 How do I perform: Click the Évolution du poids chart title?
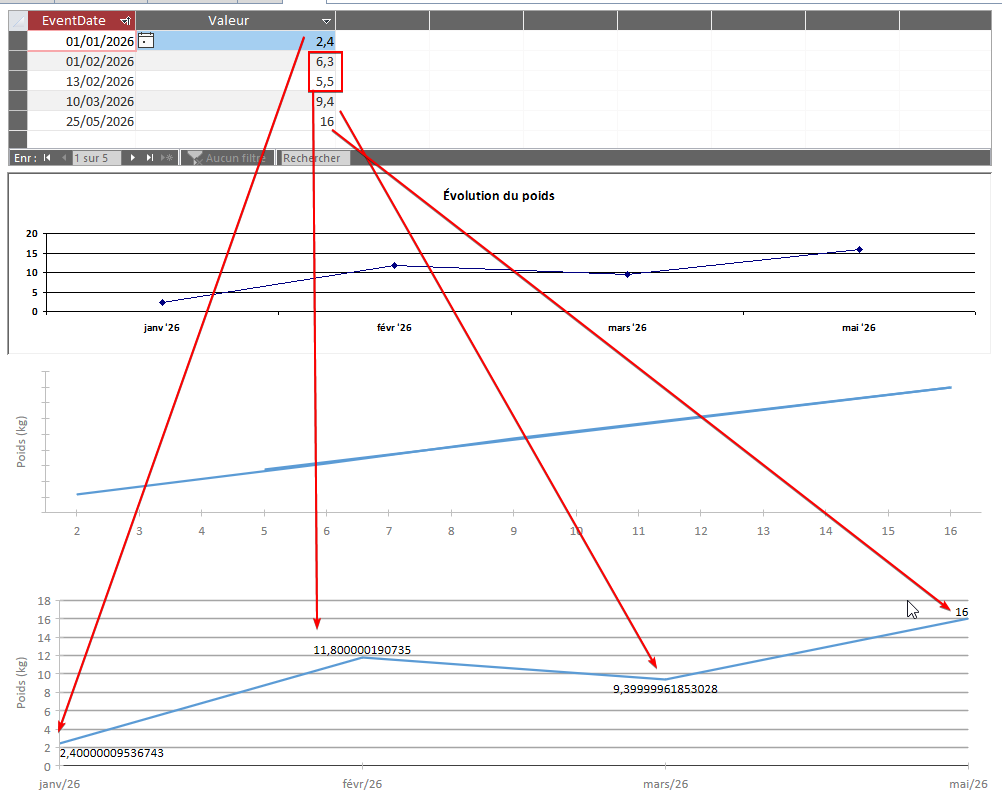[x=498, y=196]
